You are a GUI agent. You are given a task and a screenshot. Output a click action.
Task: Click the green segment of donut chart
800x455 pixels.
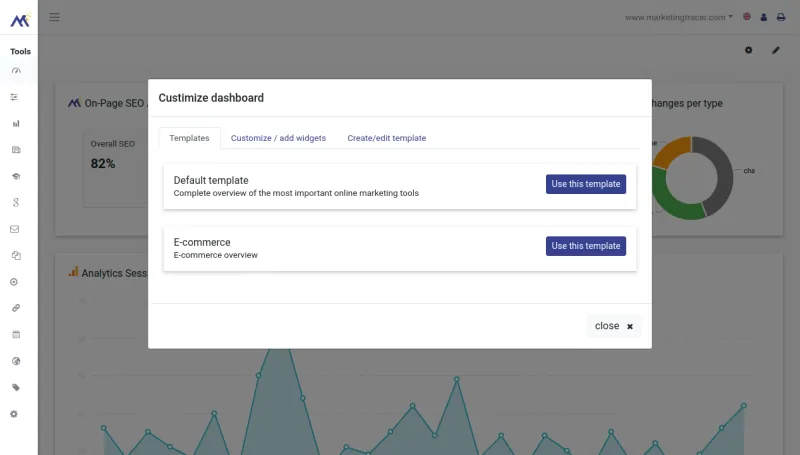(x=668, y=199)
